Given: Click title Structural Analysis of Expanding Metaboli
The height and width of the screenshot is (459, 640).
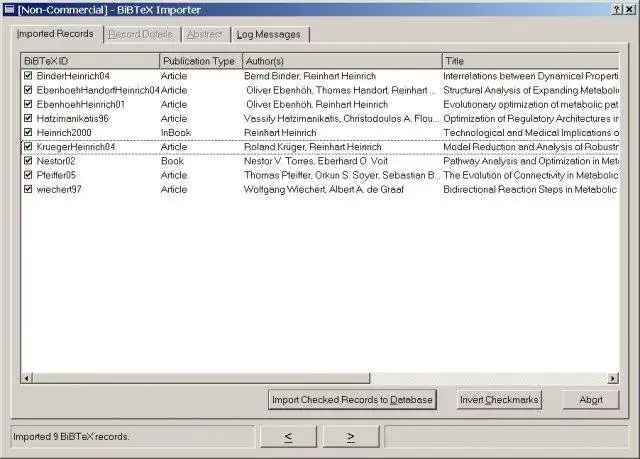Looking at the screenshot, I should coord(531,90).
